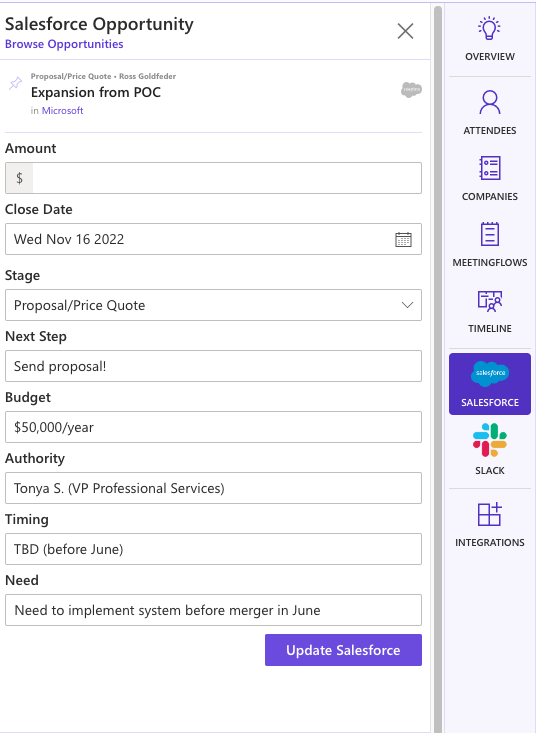Edit the Authority field with Tonya S.
The width and height of the screenshot is (536, 733).
tap(213, 488)
